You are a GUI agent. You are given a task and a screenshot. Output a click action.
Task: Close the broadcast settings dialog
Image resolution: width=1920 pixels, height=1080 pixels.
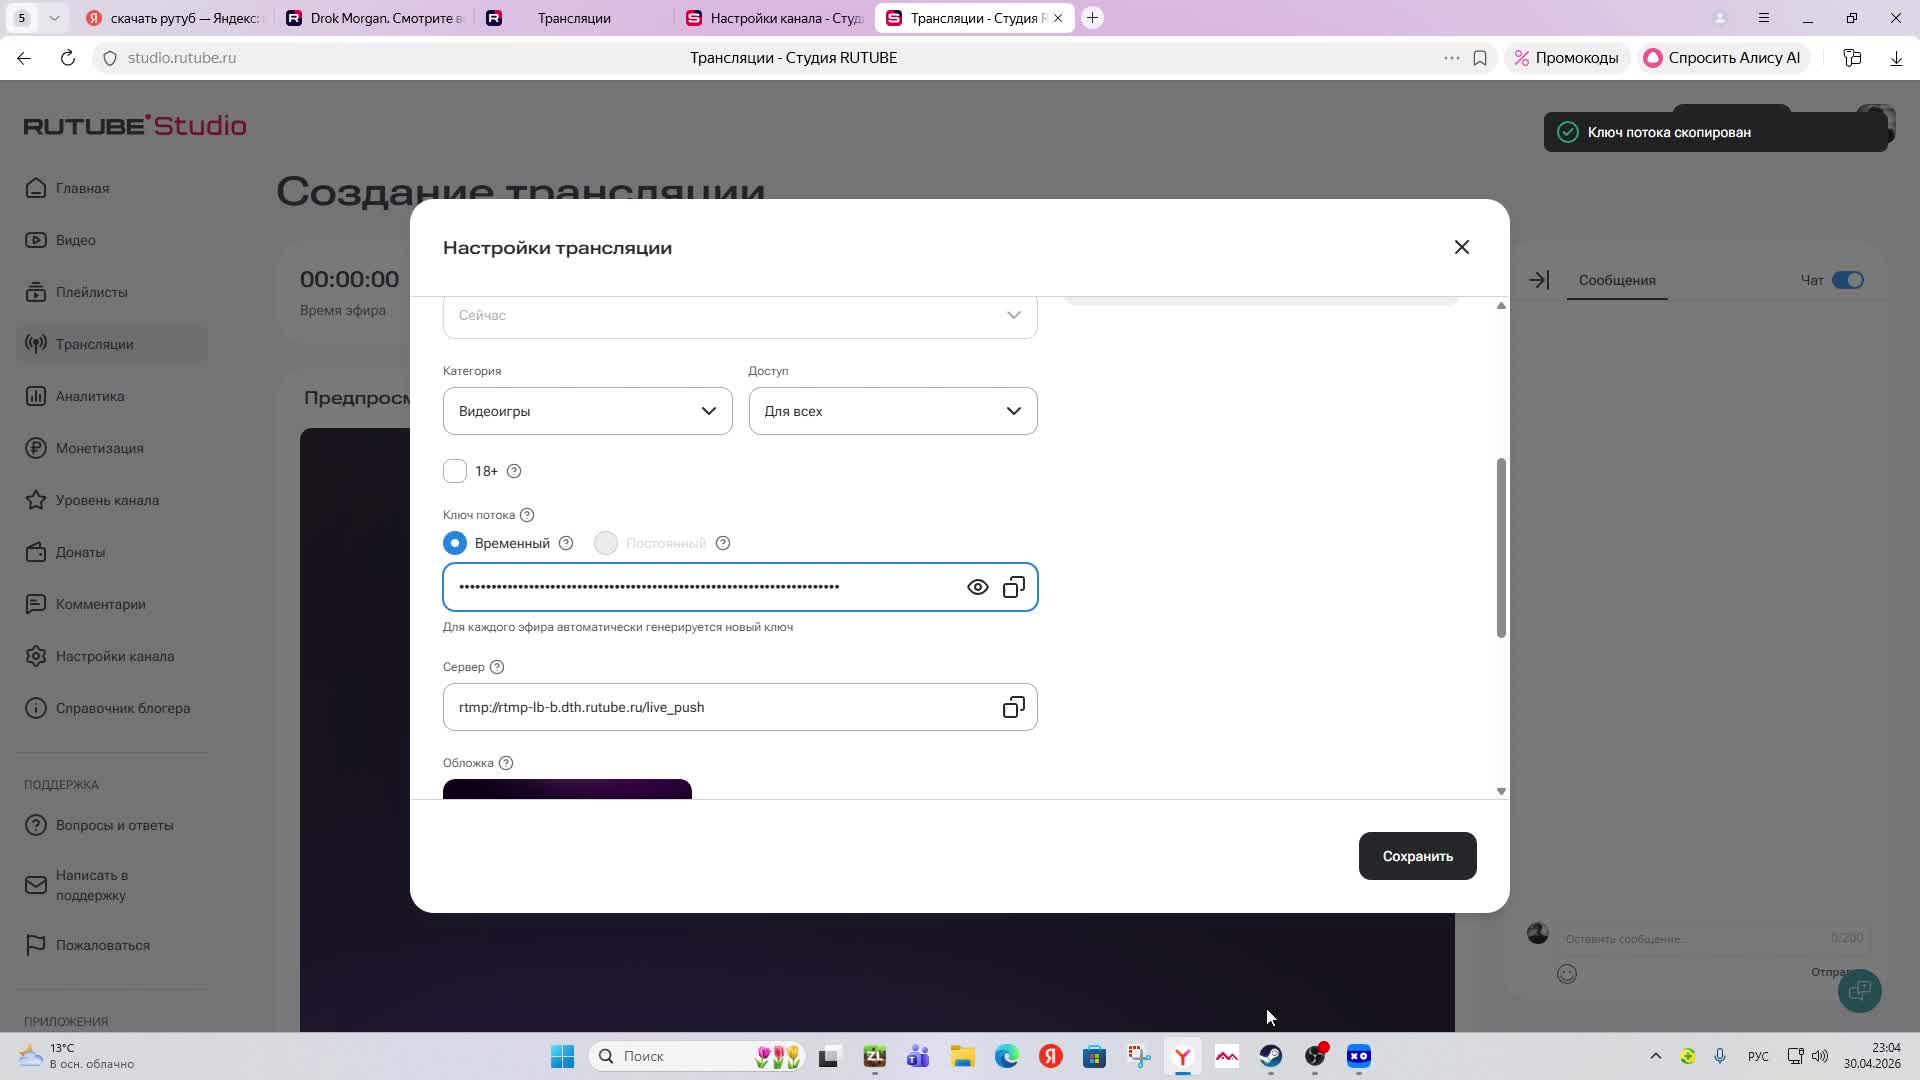1461,247
